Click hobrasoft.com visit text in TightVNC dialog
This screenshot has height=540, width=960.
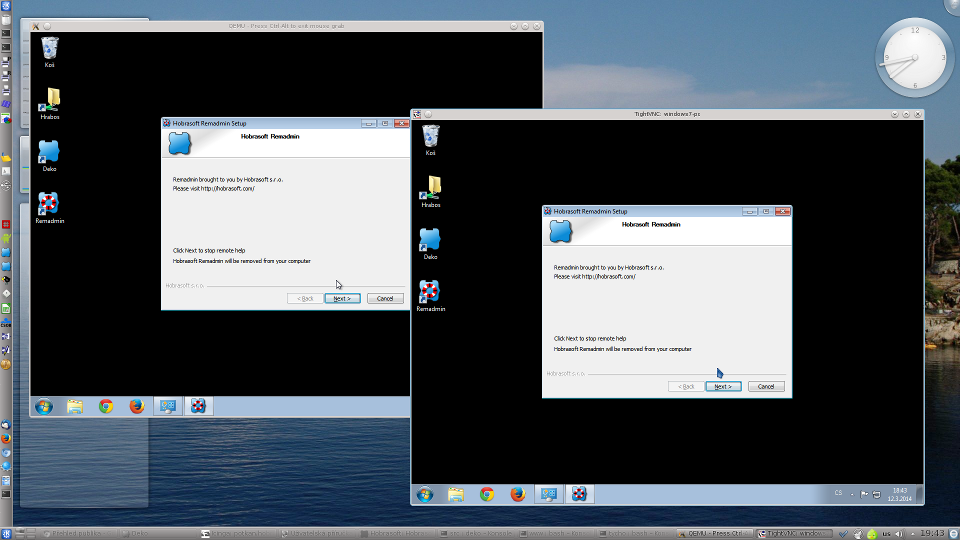tap(594, 277)
